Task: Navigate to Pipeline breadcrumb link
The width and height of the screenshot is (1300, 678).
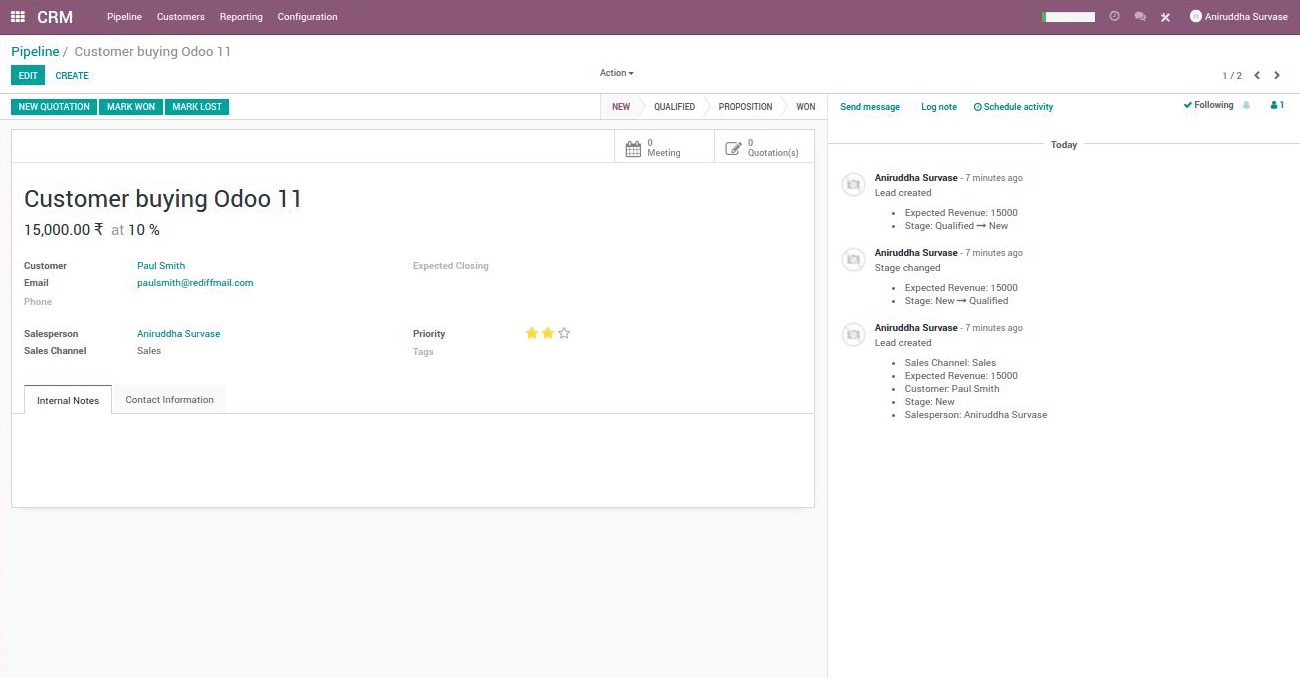Action: tap(35, 51)
